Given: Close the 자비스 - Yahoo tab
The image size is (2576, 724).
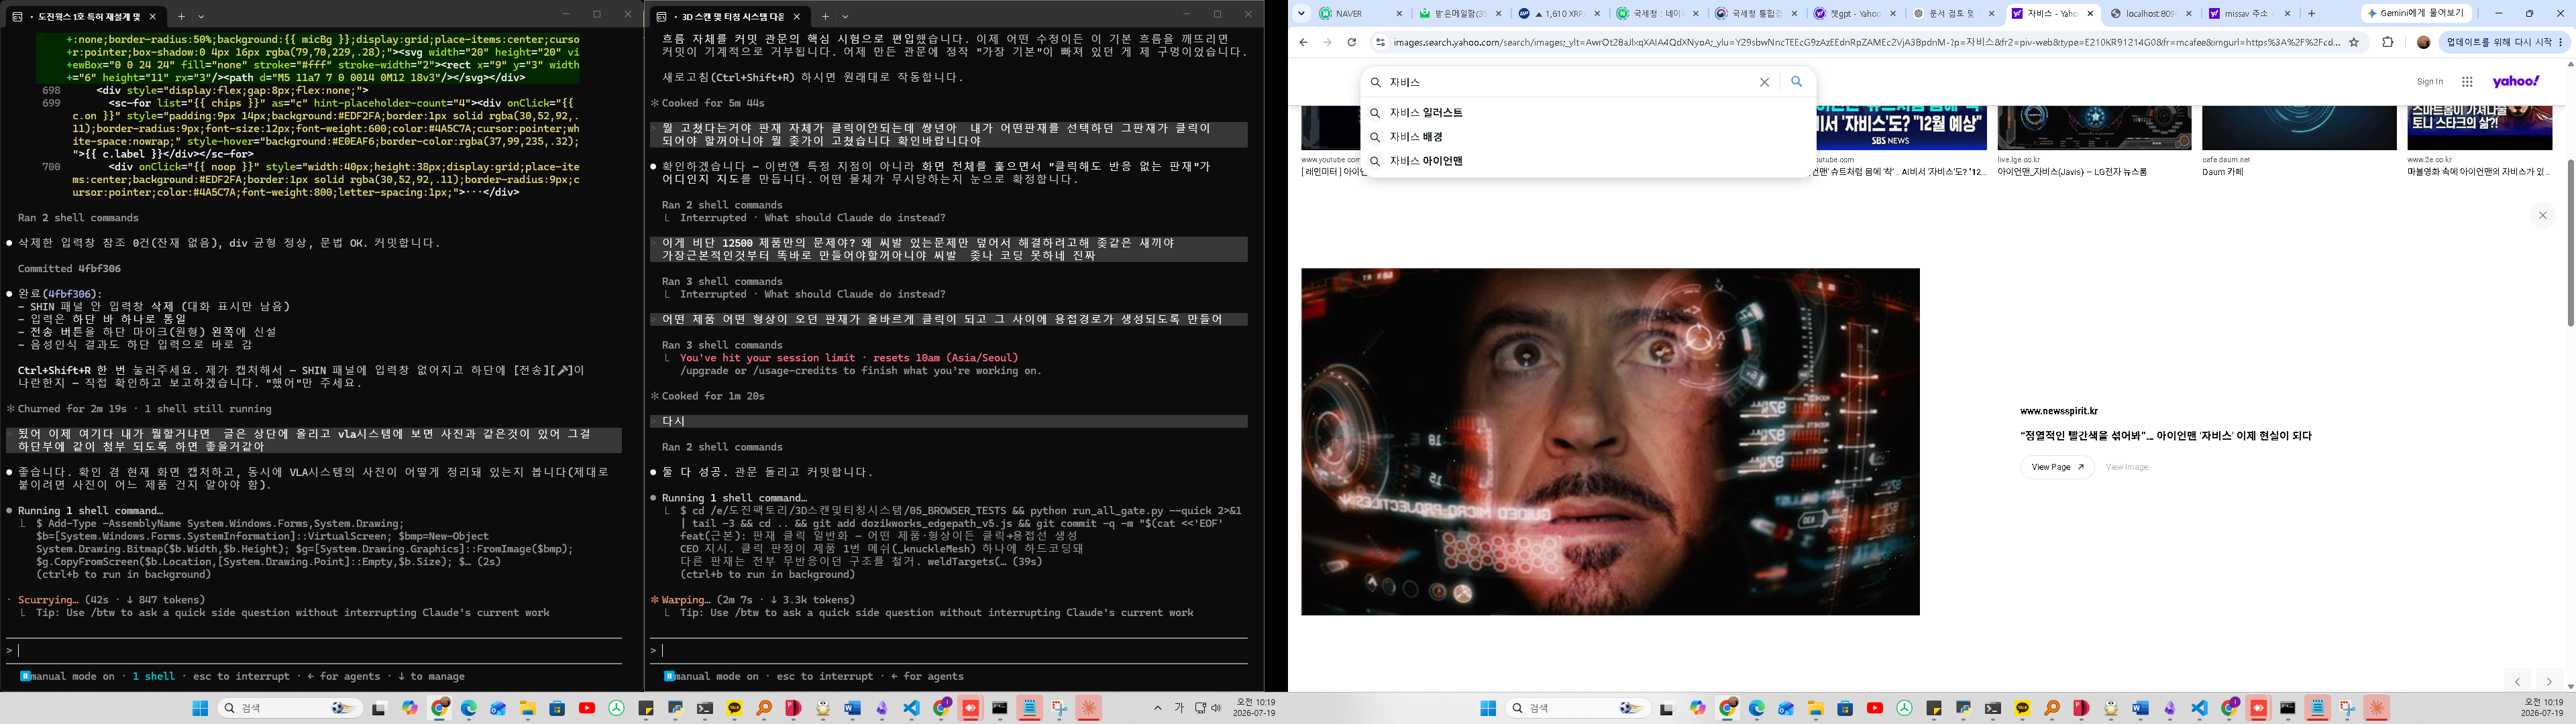Looking at the screenshot, I should coord(2090,14).
